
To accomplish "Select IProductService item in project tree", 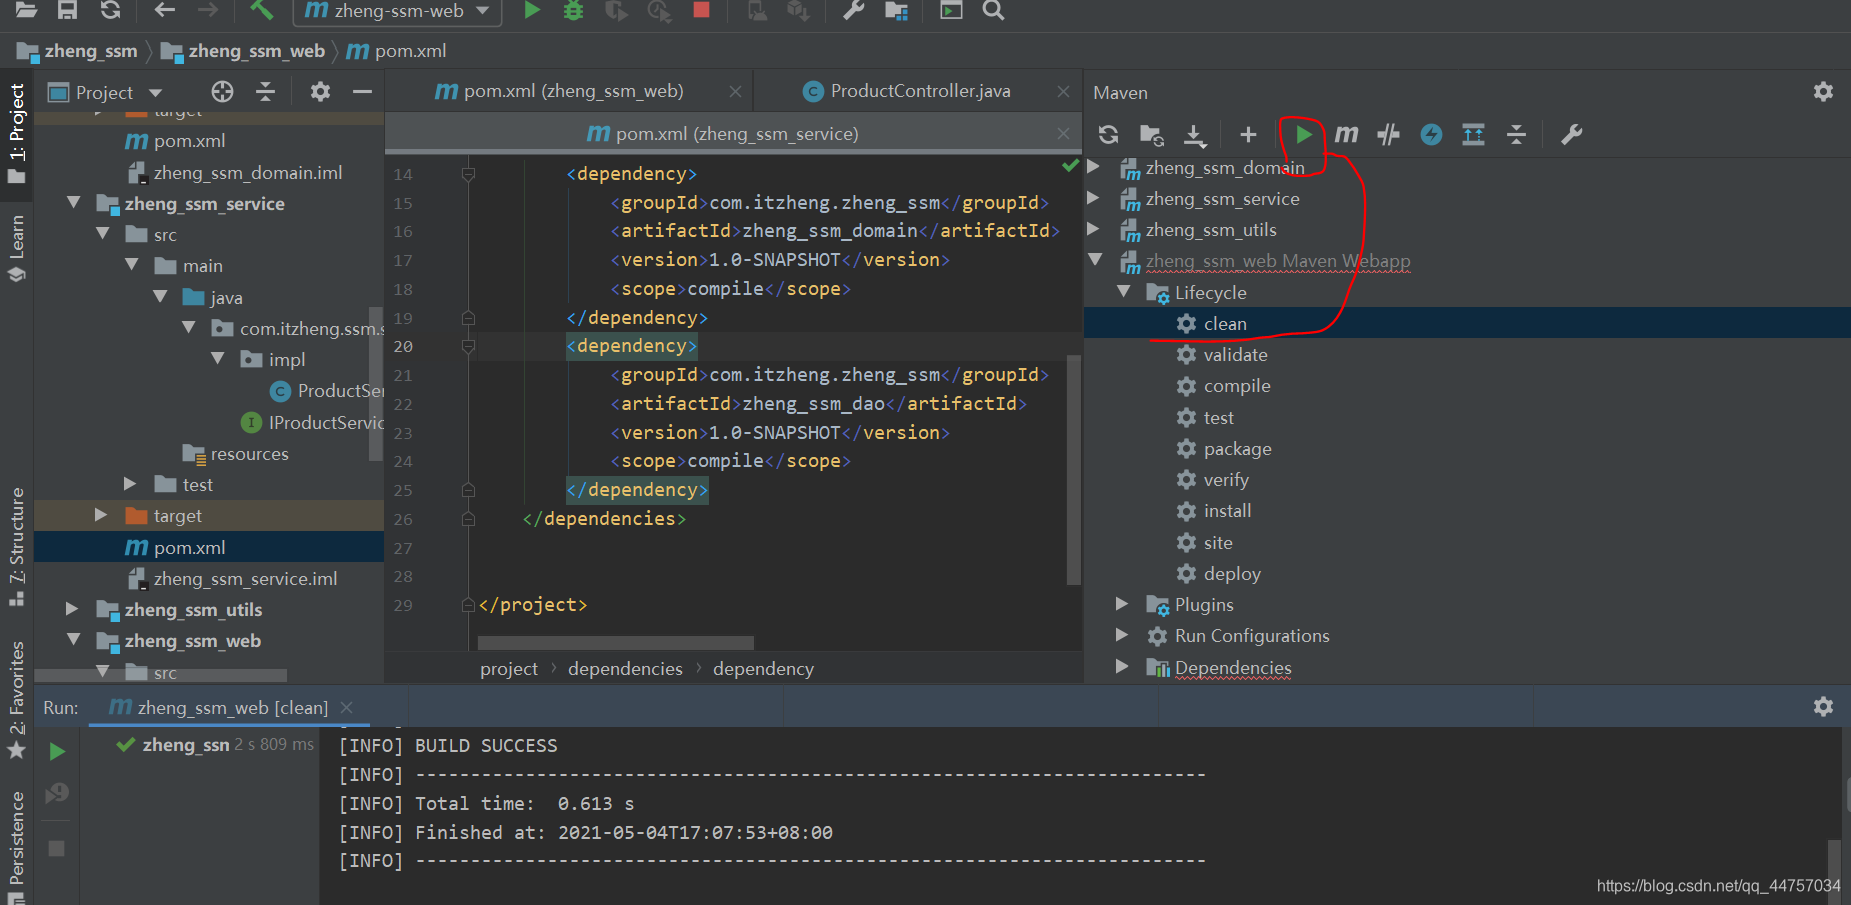I will pyautogui.click(x=312, y=422).
